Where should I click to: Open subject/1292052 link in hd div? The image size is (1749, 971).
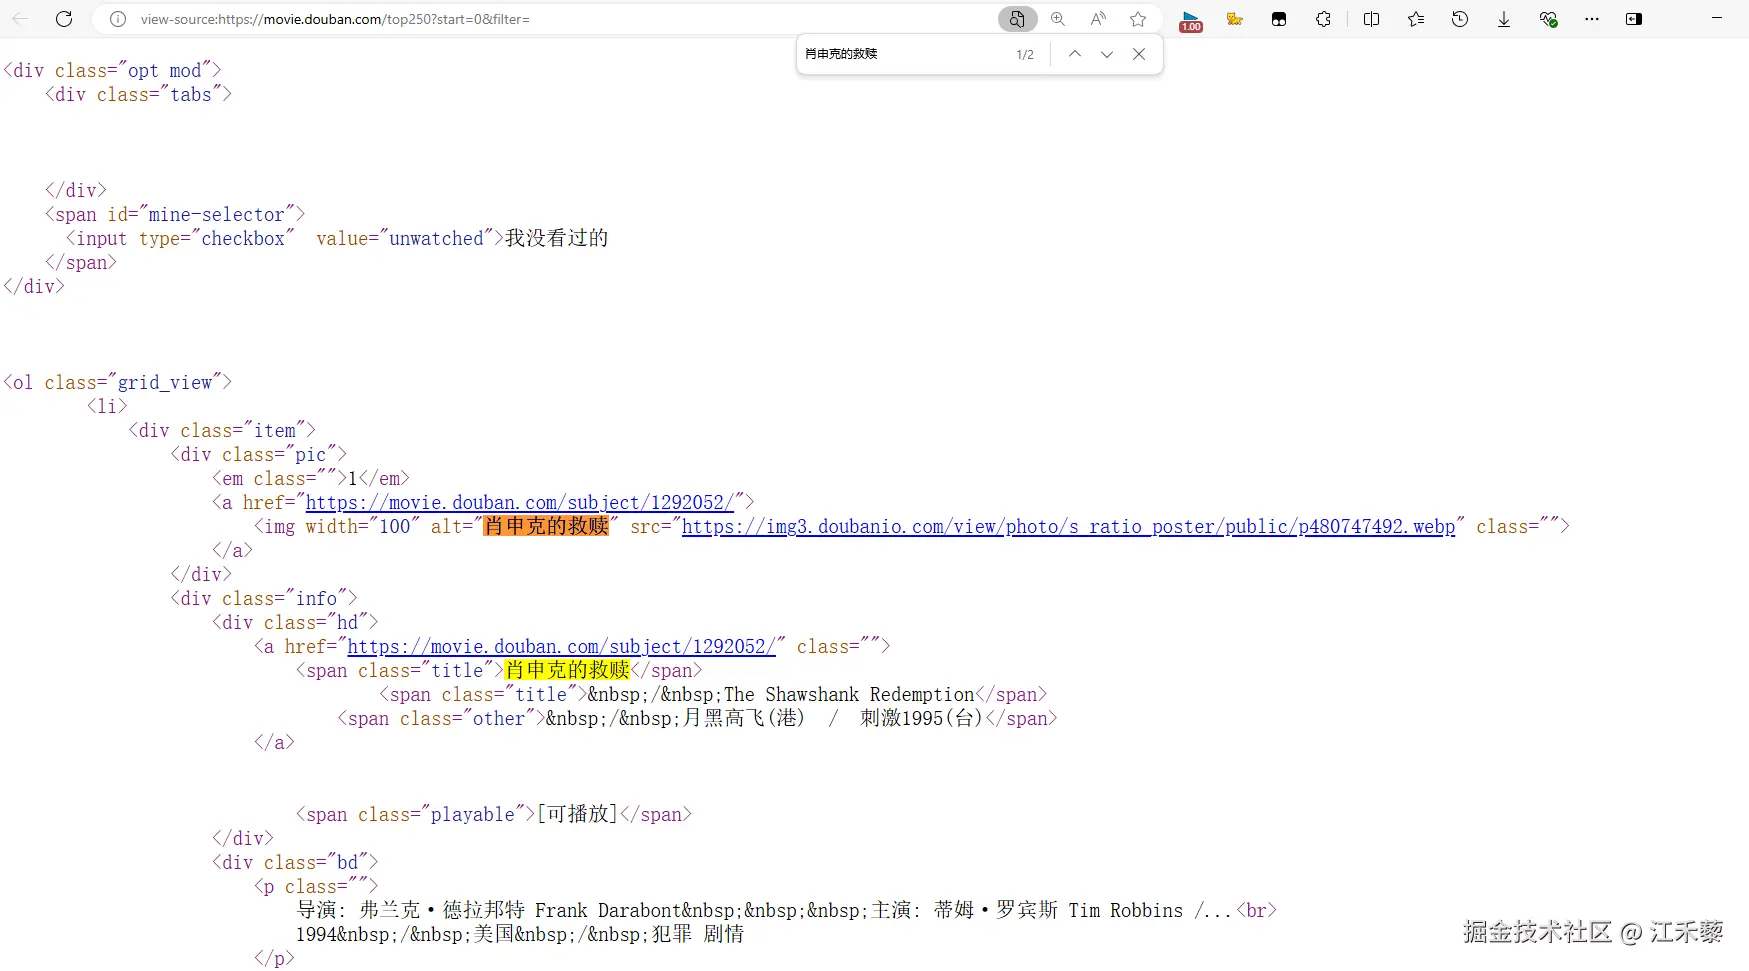[x=561, y=646]
